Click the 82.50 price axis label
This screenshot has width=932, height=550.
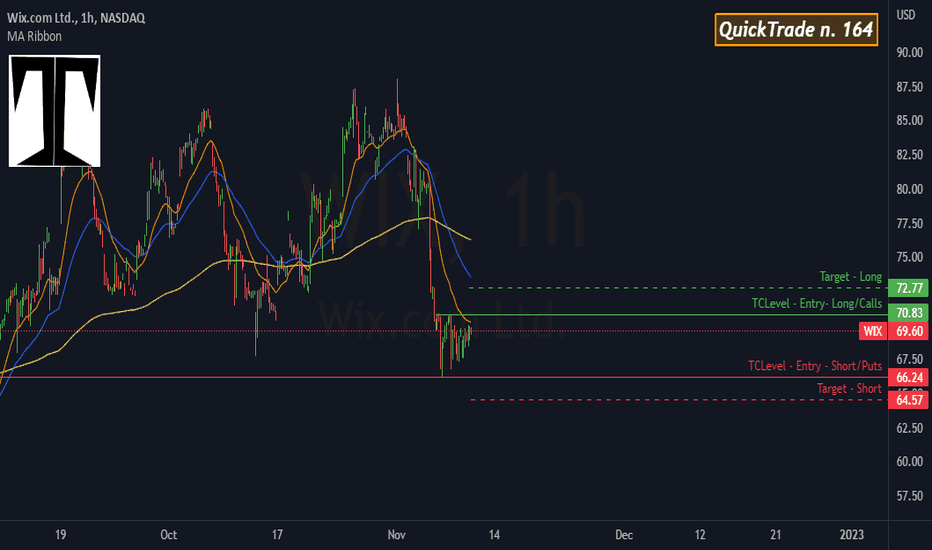[x=909, y=155]
